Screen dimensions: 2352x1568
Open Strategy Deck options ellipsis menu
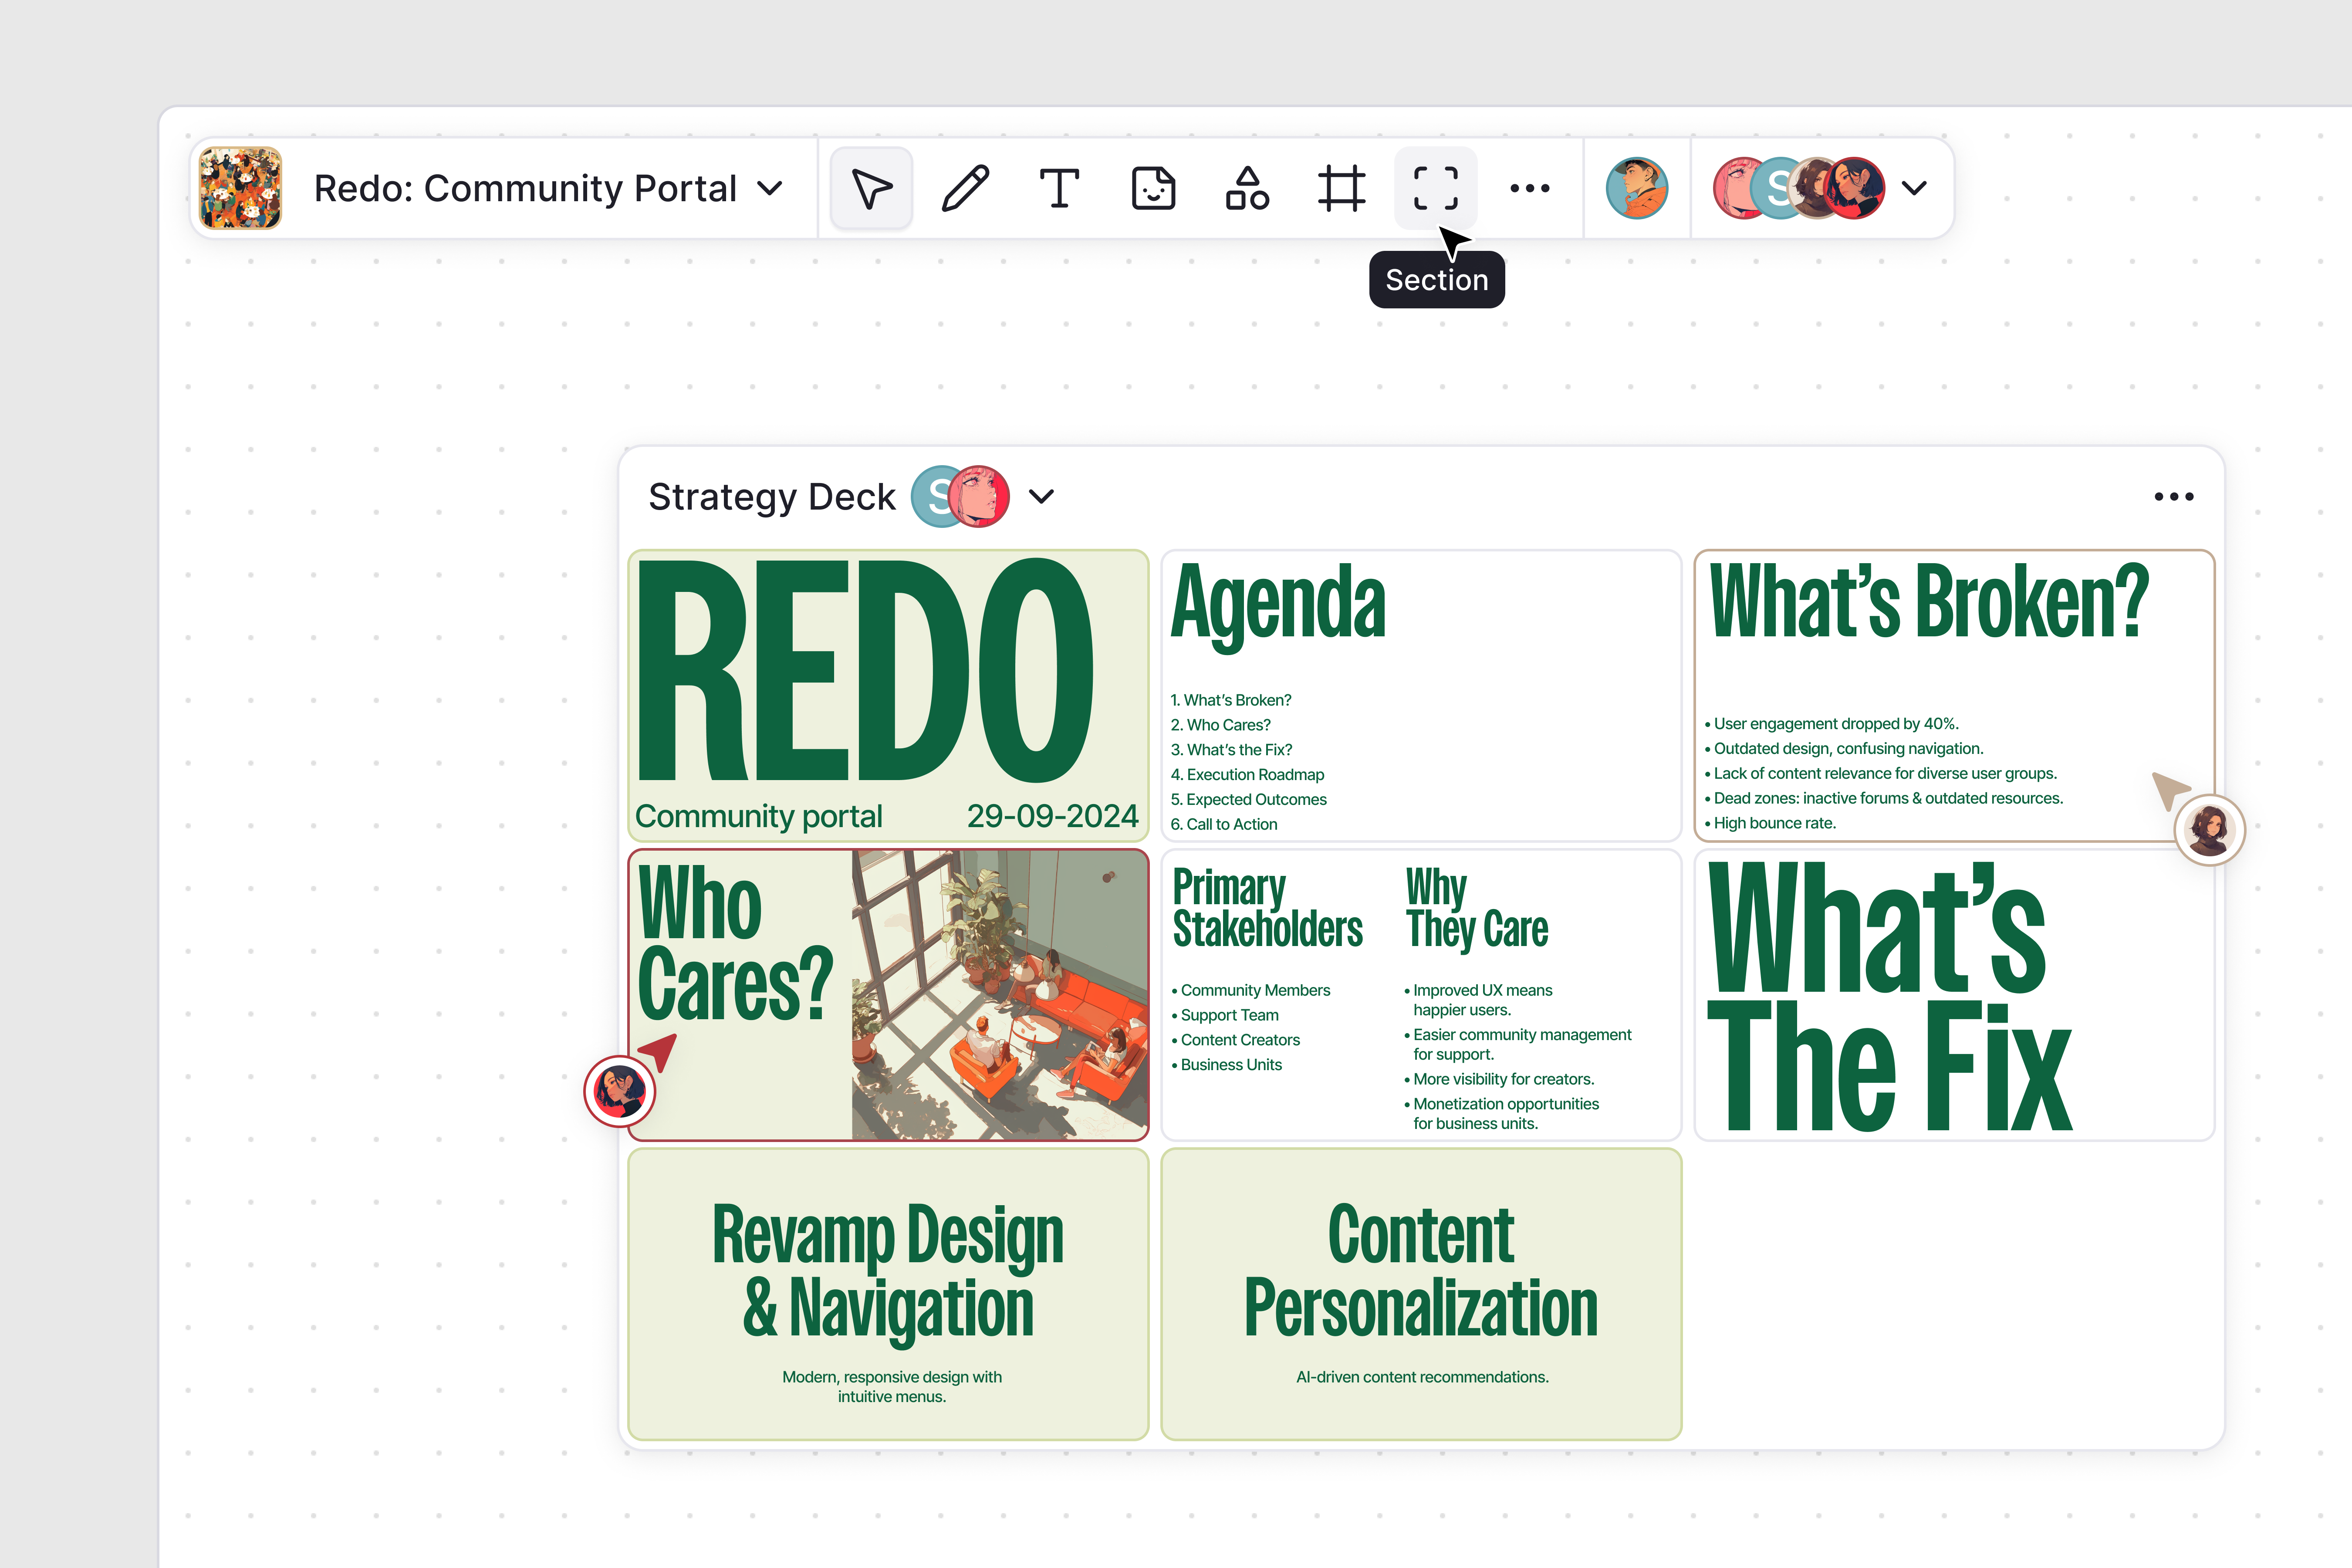[x=2173, y=497]
